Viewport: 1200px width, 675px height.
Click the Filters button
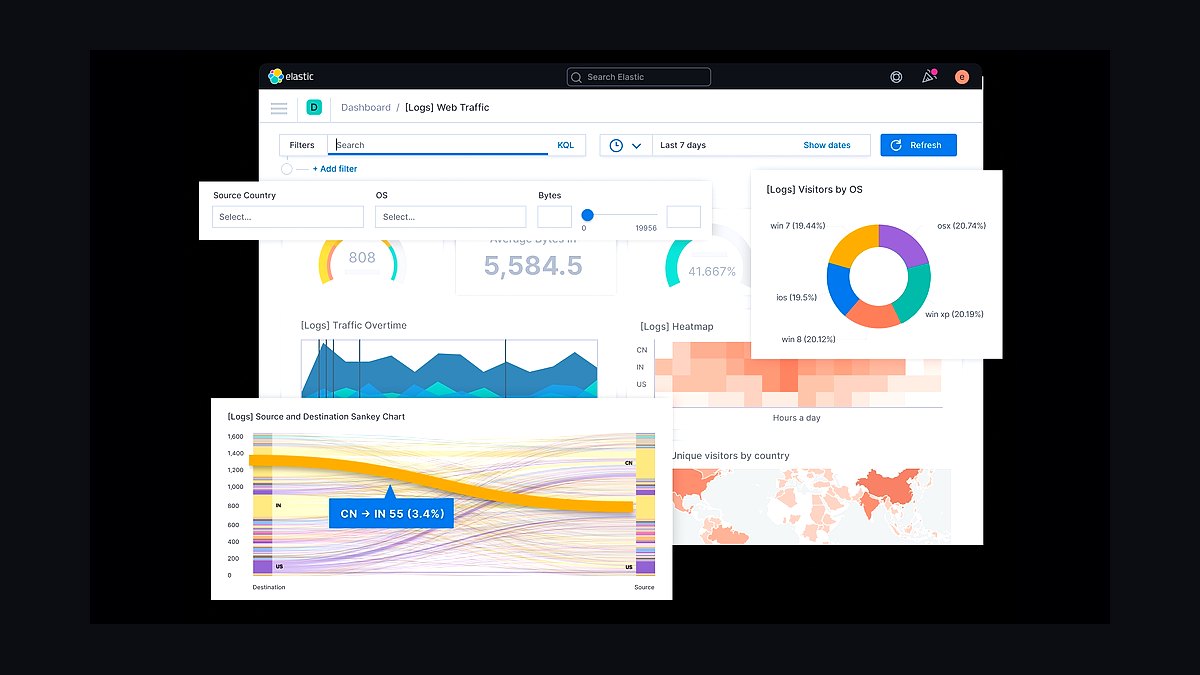click(302, 145)
